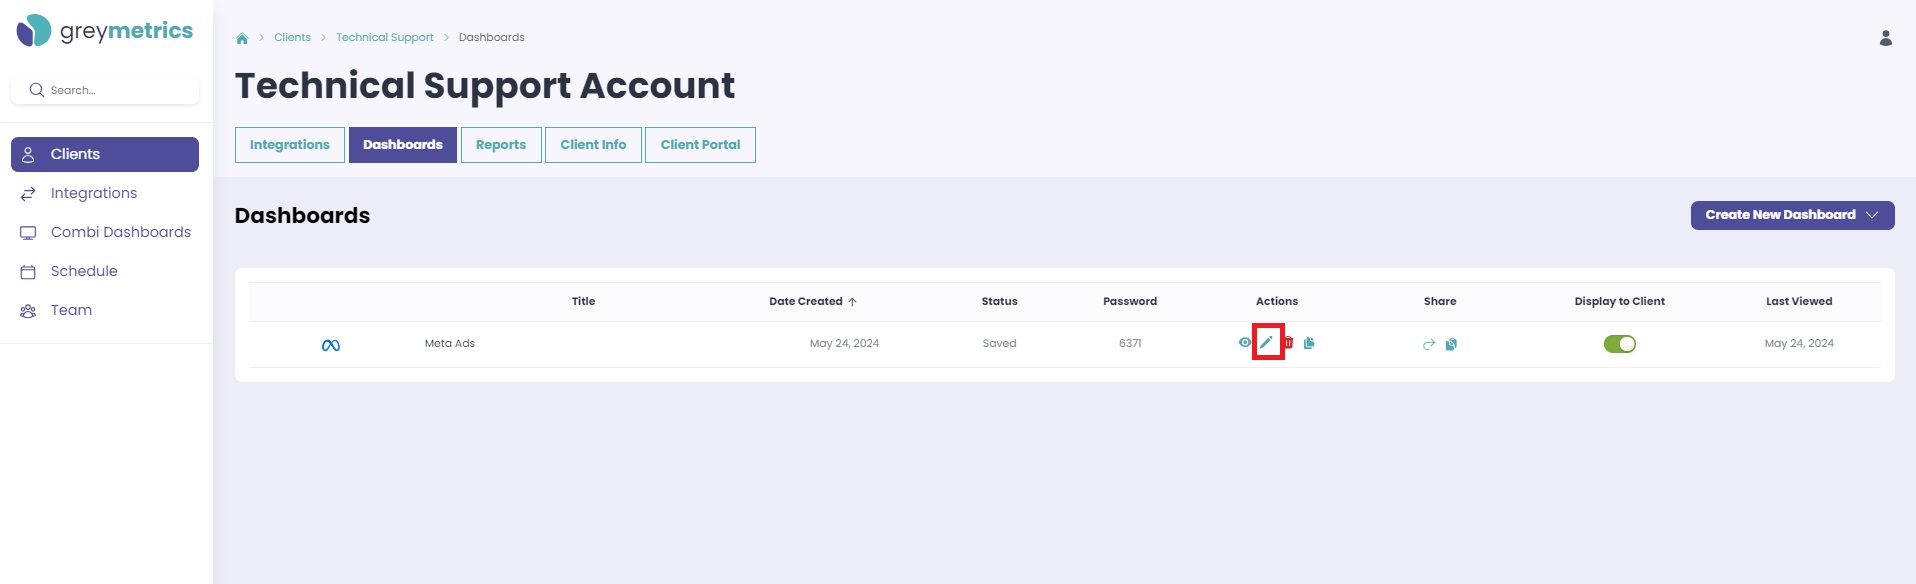Click the Last Viewed value May 24, 2024

coord(1799,343)
